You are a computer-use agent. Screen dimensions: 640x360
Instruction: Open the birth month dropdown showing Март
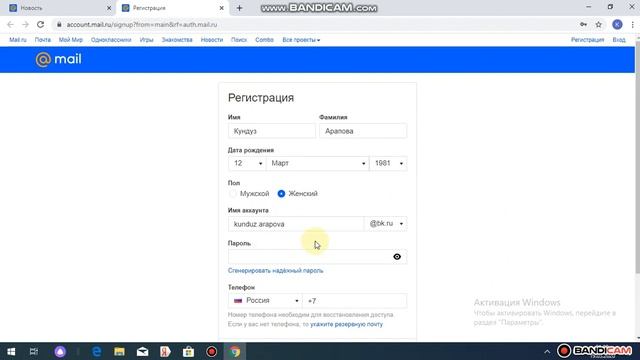pos(318,163)
